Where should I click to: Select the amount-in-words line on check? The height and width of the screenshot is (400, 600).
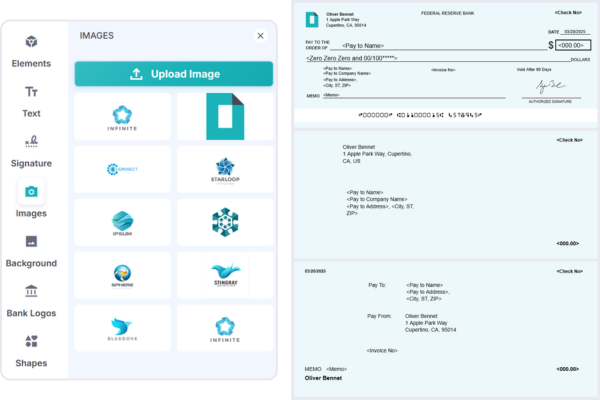(x=352, y=58)
